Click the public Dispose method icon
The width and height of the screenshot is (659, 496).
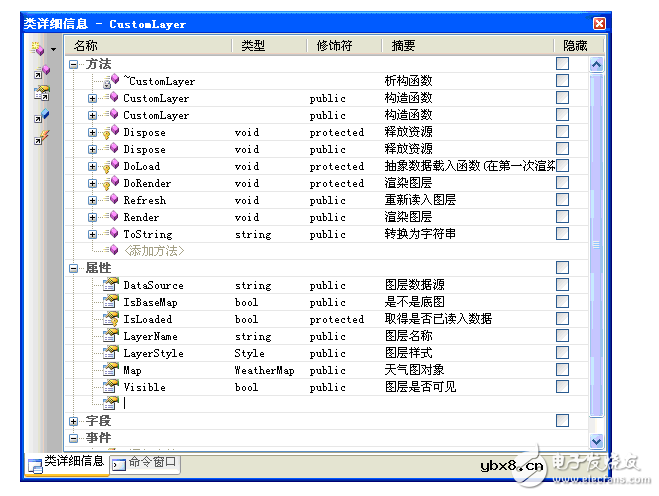tap(112, 149)
